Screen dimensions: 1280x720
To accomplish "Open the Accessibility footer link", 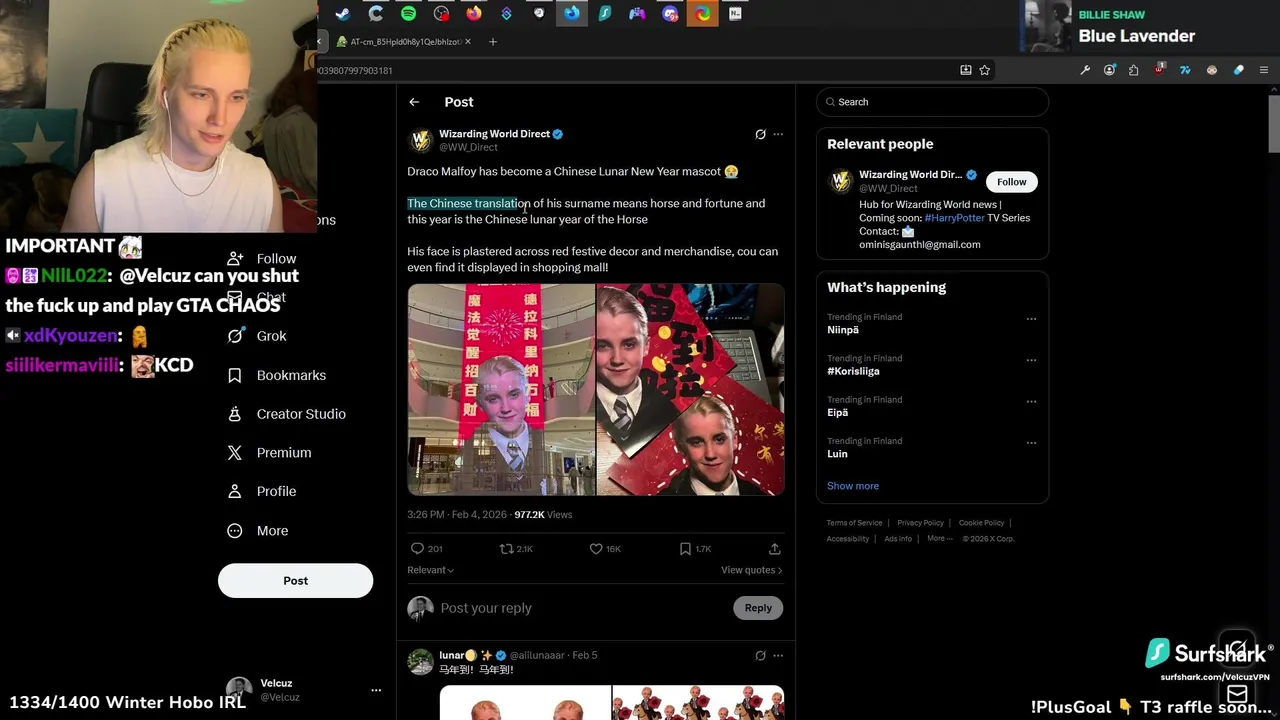I will pos(847,538).
